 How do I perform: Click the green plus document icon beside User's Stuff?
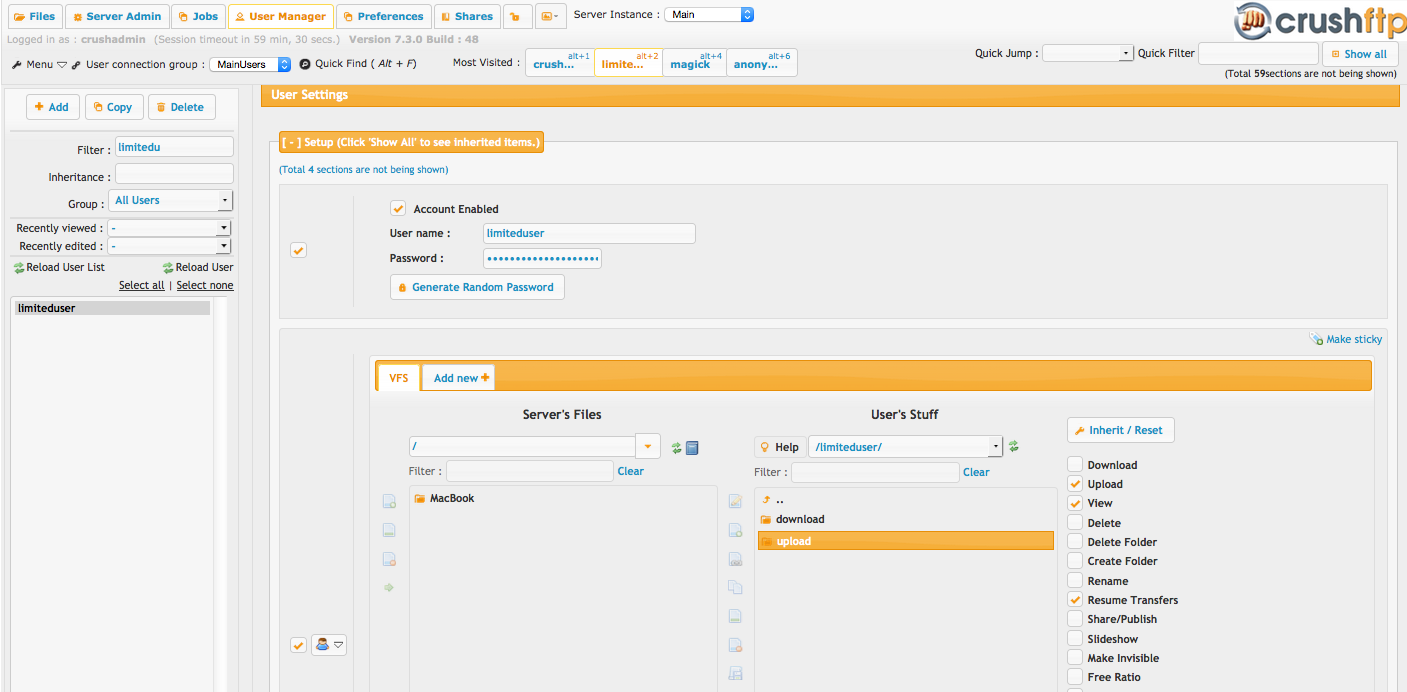(735, 530)
